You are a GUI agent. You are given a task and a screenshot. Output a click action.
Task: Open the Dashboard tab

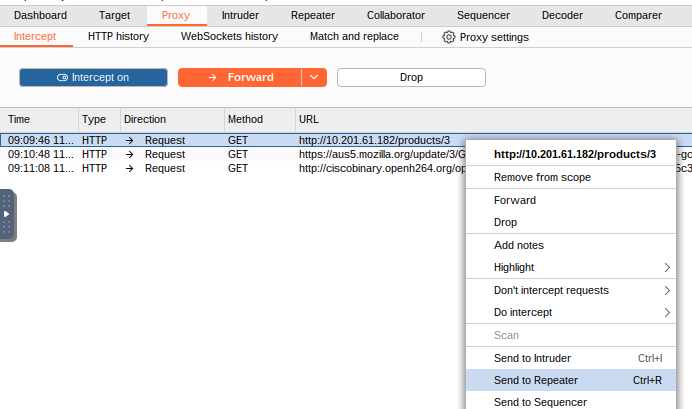click(x=40, y=15)
